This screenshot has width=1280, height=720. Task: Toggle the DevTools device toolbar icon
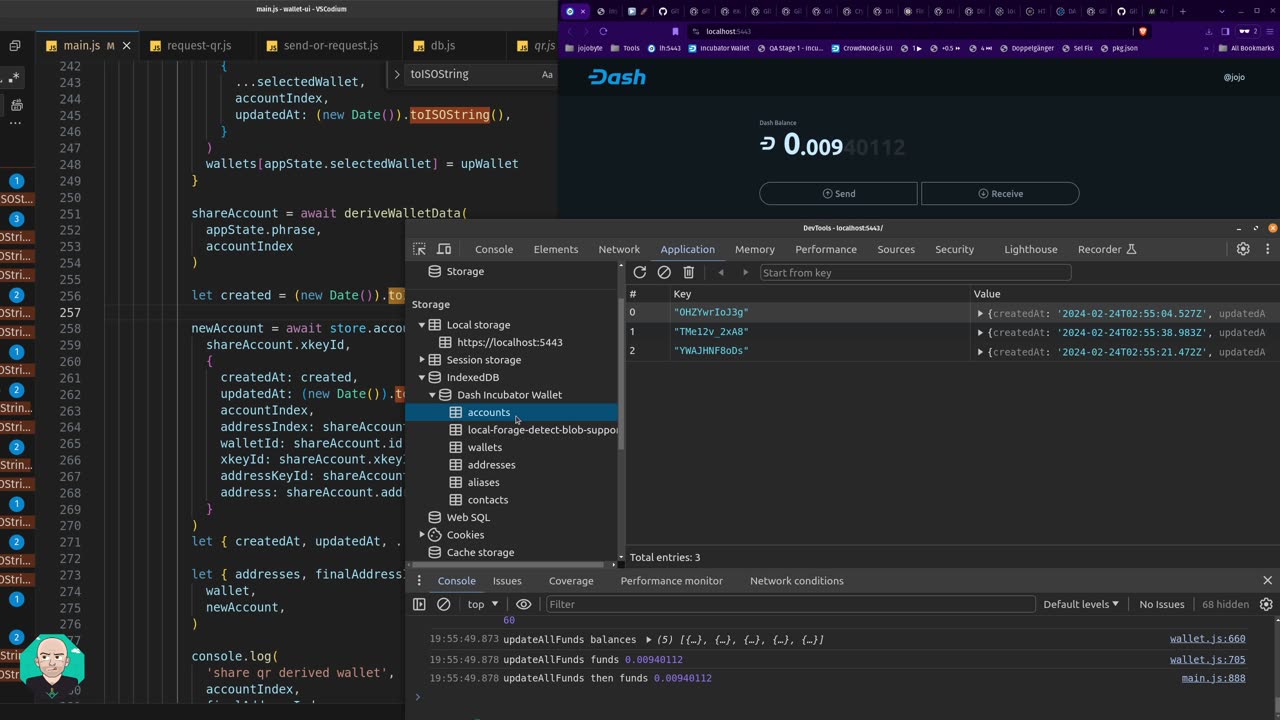pyautogui.click(x=444, y=249)
